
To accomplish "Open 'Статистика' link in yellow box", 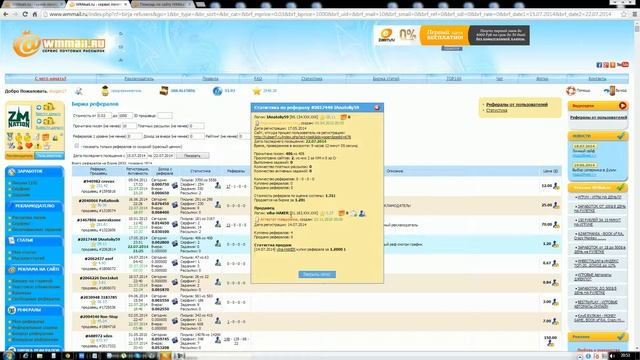I will (x=497, y=110).
